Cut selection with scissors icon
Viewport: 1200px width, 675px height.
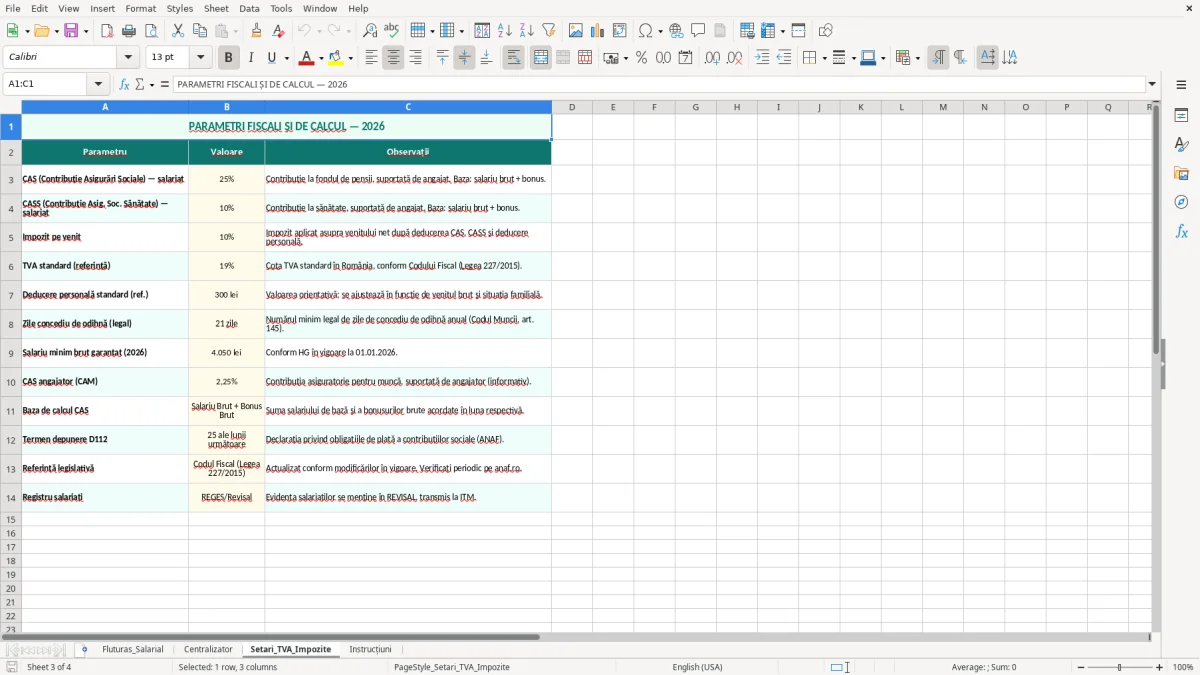point(177,31)
